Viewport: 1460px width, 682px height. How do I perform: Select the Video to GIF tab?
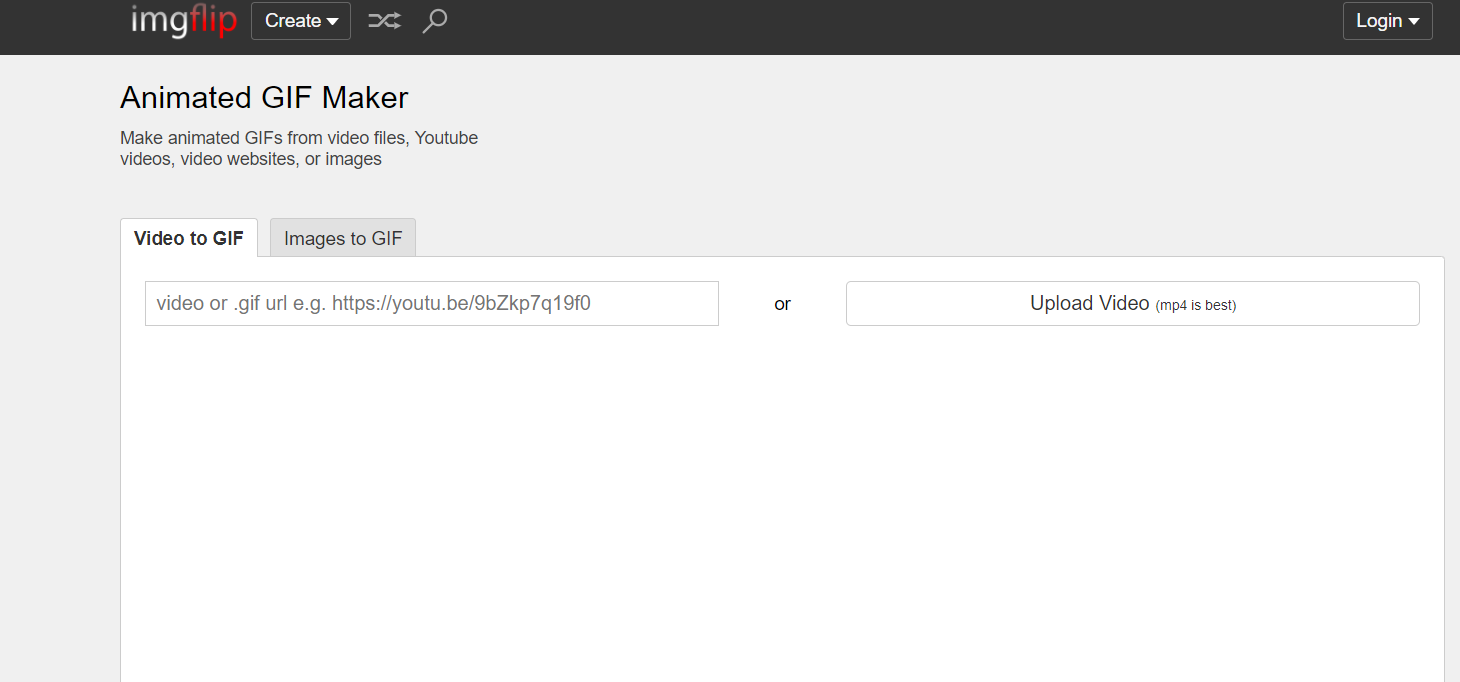tap(189, 238)
